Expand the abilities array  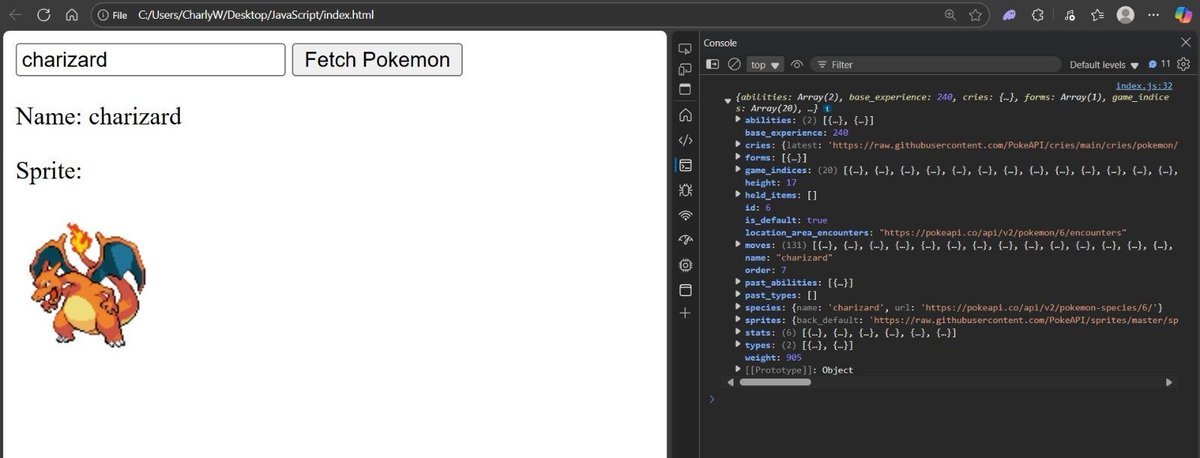738,119
